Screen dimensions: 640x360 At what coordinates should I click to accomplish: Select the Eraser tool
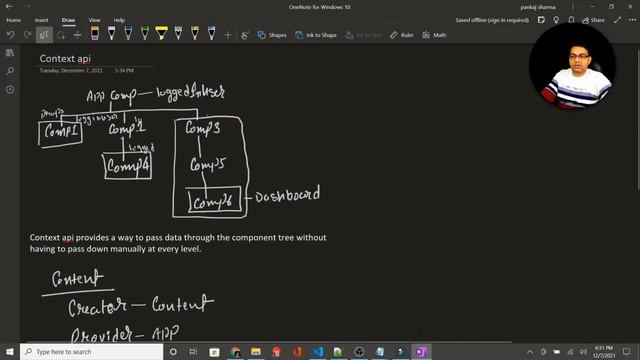95,33
